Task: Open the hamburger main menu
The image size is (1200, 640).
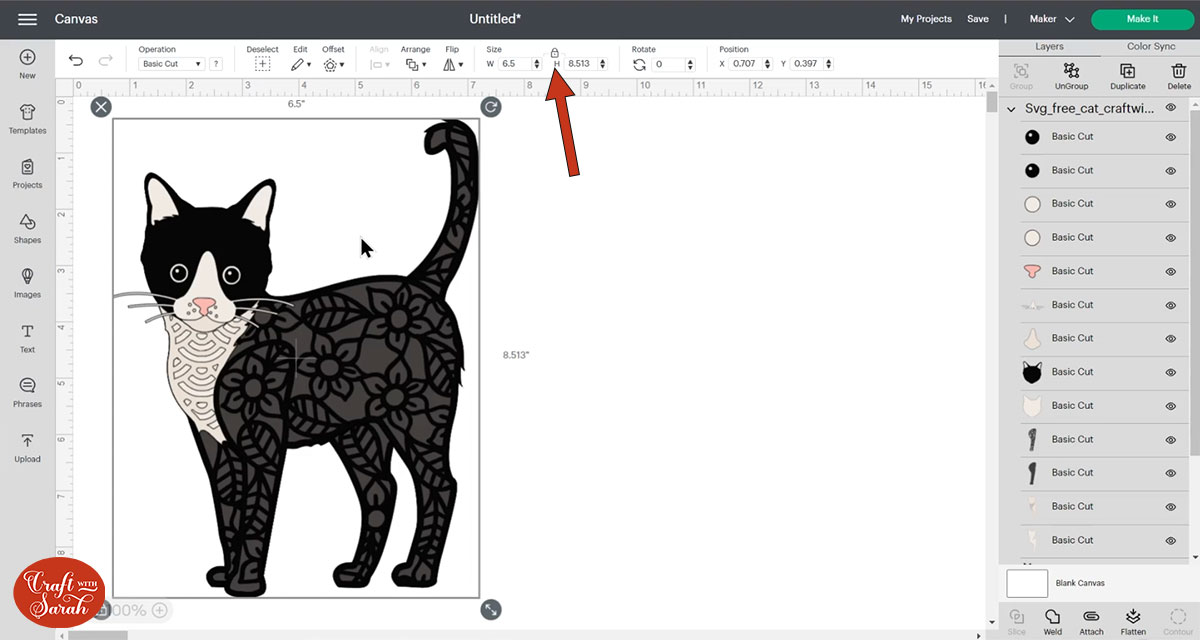Action: pos(27,19)
